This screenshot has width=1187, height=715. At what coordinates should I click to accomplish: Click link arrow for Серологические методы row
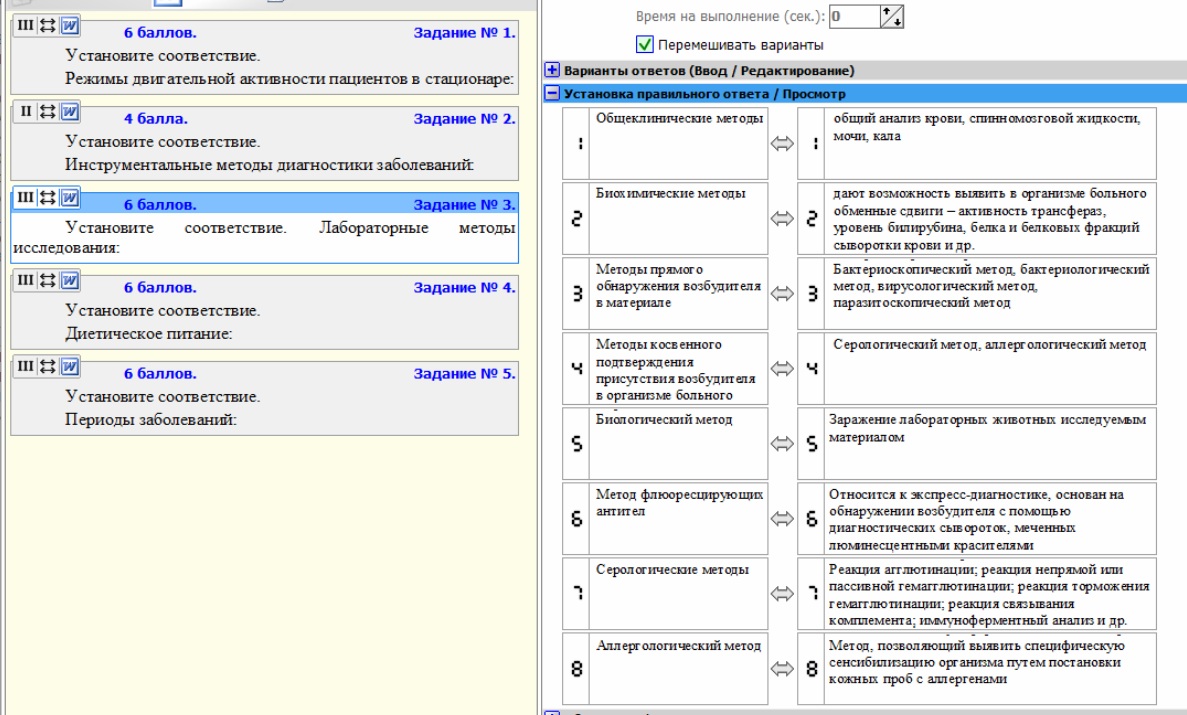782,594
